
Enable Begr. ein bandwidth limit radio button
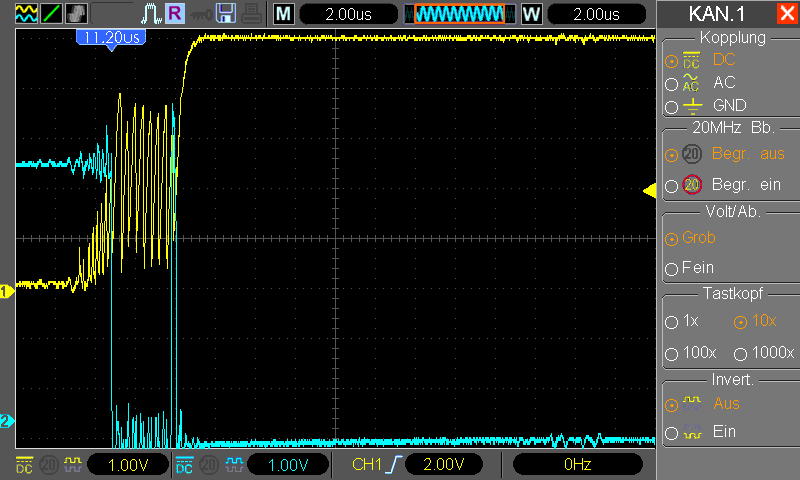point(671,186)
